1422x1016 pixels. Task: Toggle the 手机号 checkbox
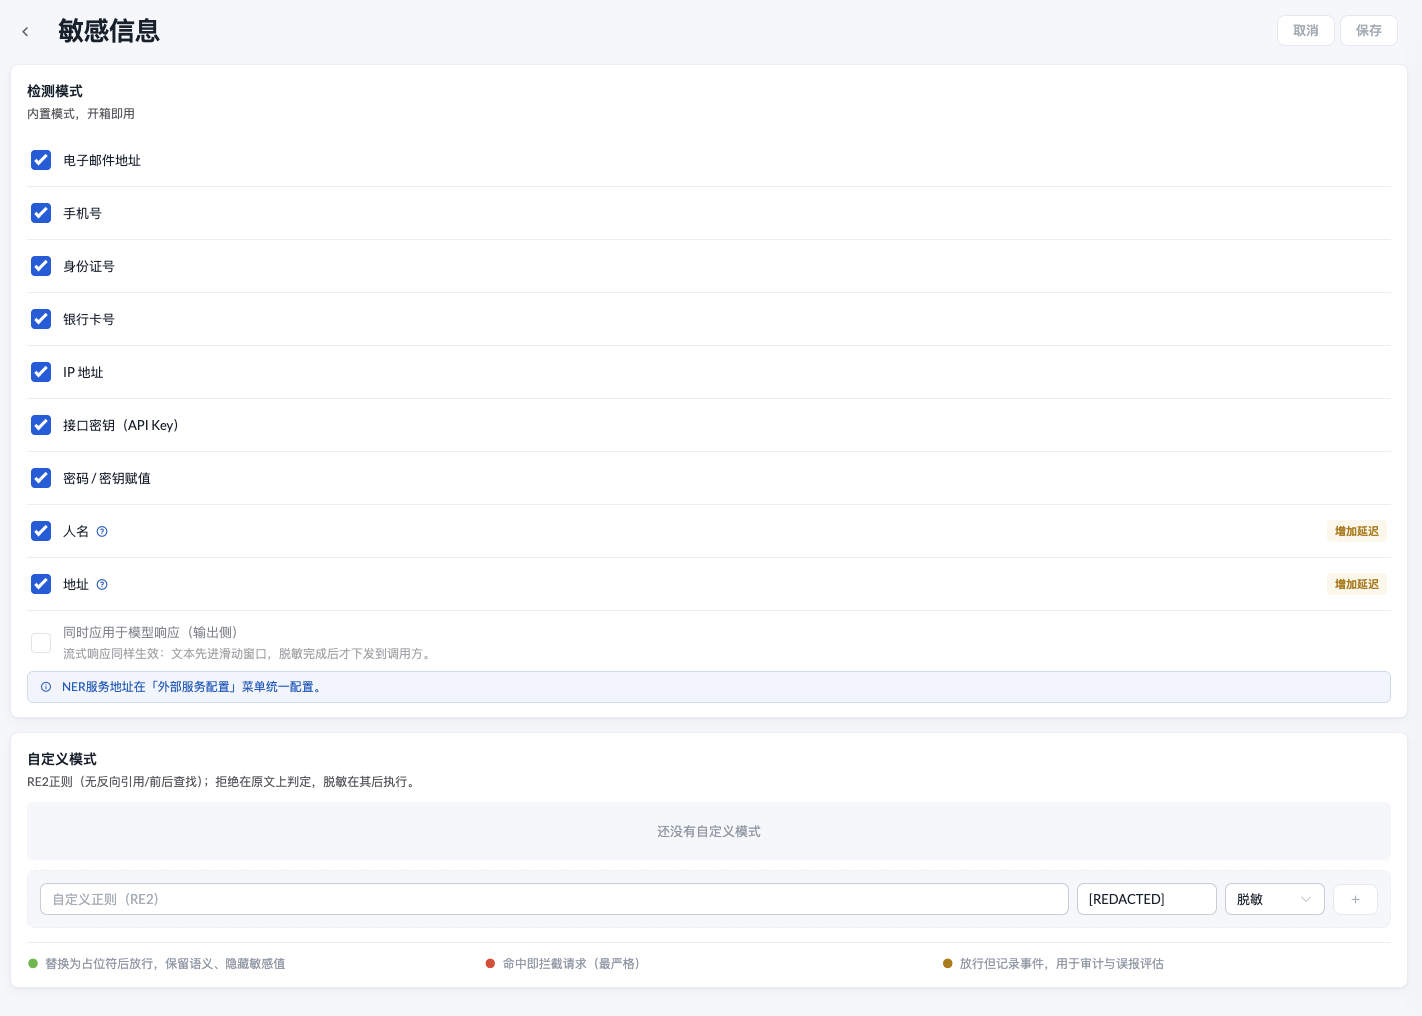(x=41, y=213)
